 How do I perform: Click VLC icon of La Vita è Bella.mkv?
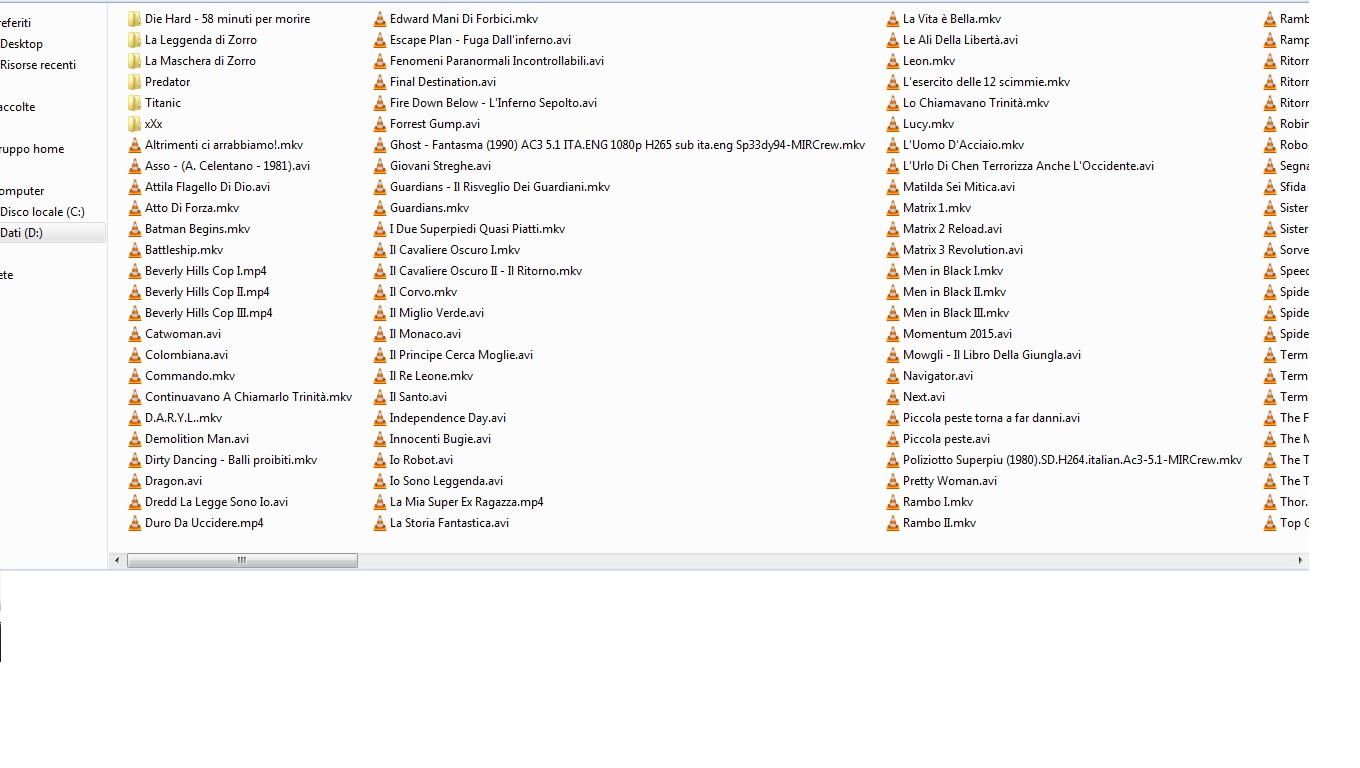tap(893, 19)
